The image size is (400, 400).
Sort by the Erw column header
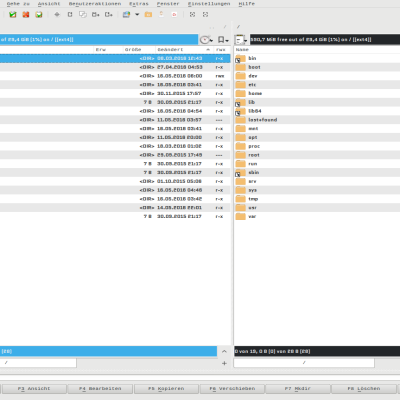tap(108, 50)
